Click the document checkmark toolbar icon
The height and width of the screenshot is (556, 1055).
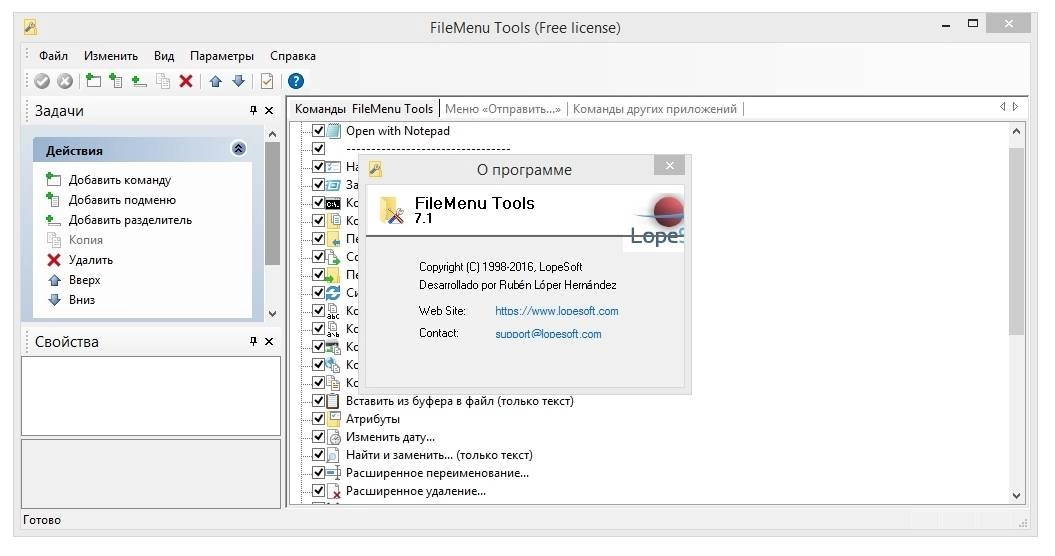point(267,81)
